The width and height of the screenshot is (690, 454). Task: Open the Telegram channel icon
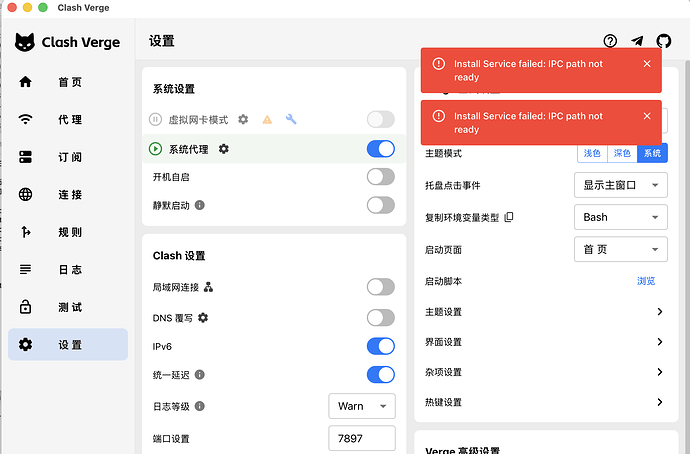tap(637, 41)
